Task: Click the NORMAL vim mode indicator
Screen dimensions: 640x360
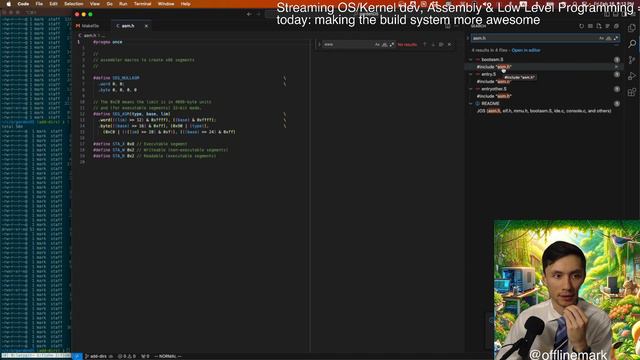Action: pos(168,356)
